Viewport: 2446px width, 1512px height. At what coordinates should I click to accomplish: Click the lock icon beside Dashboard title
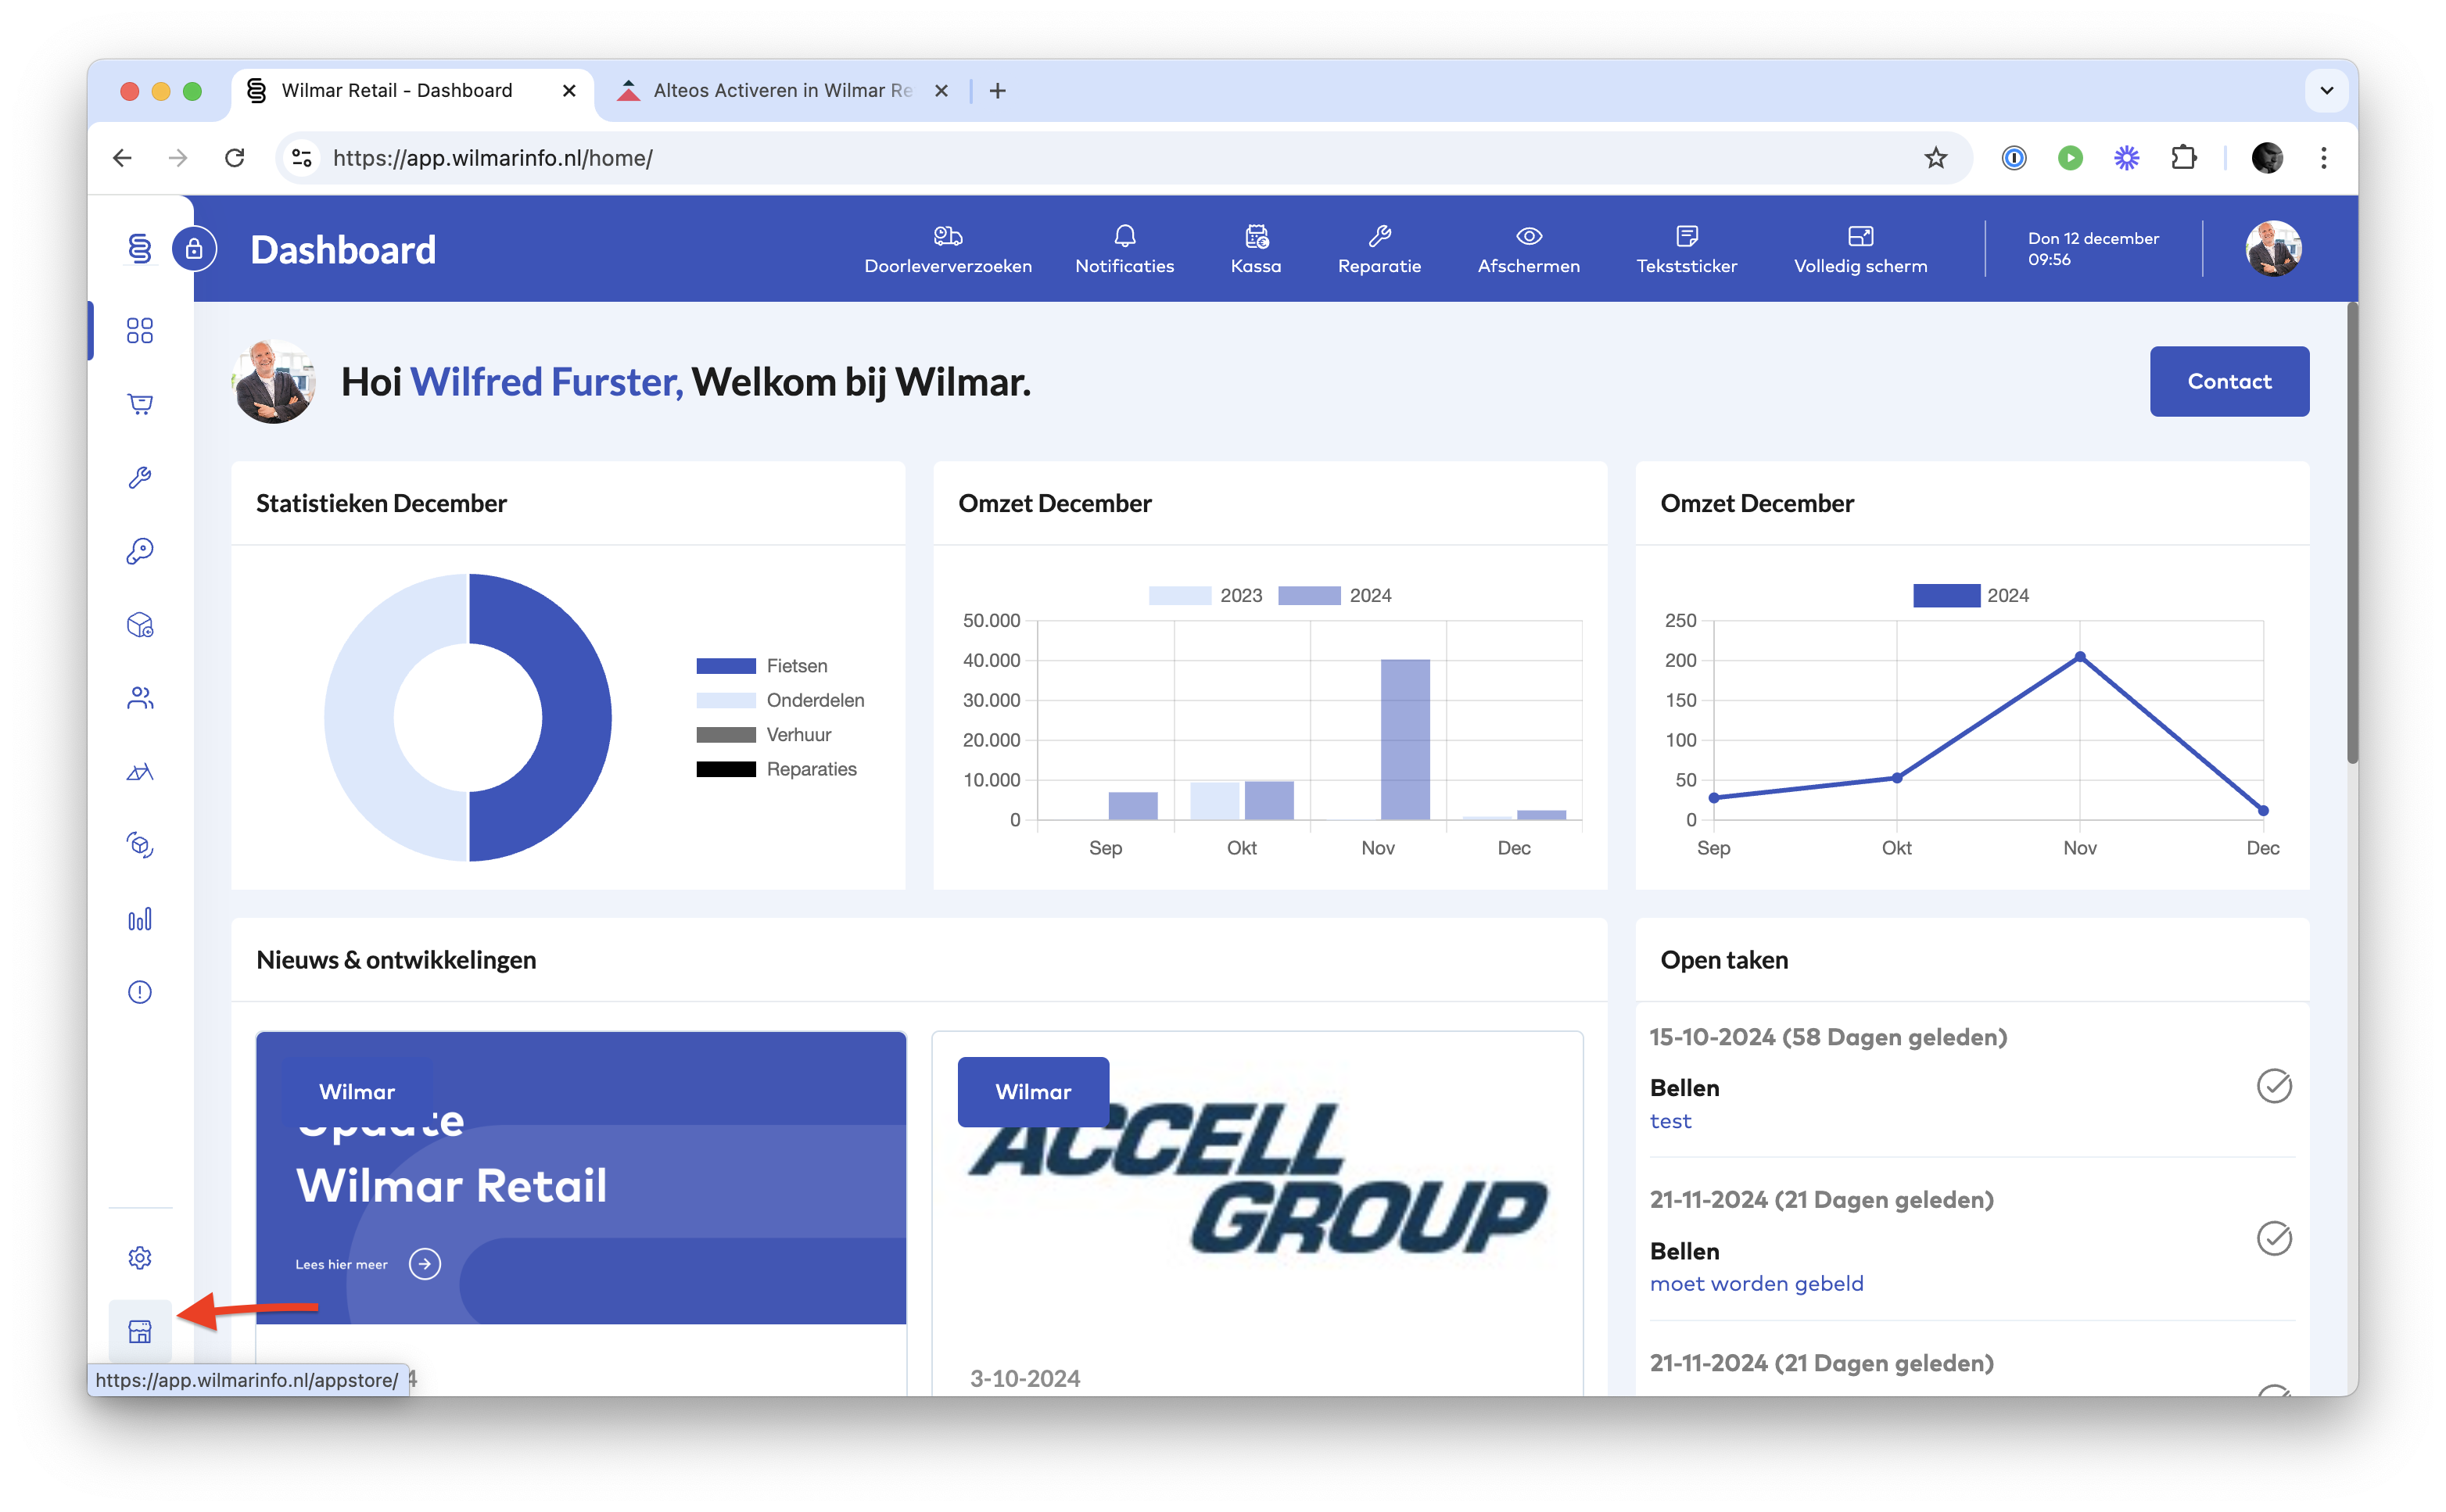pos(194,249)
